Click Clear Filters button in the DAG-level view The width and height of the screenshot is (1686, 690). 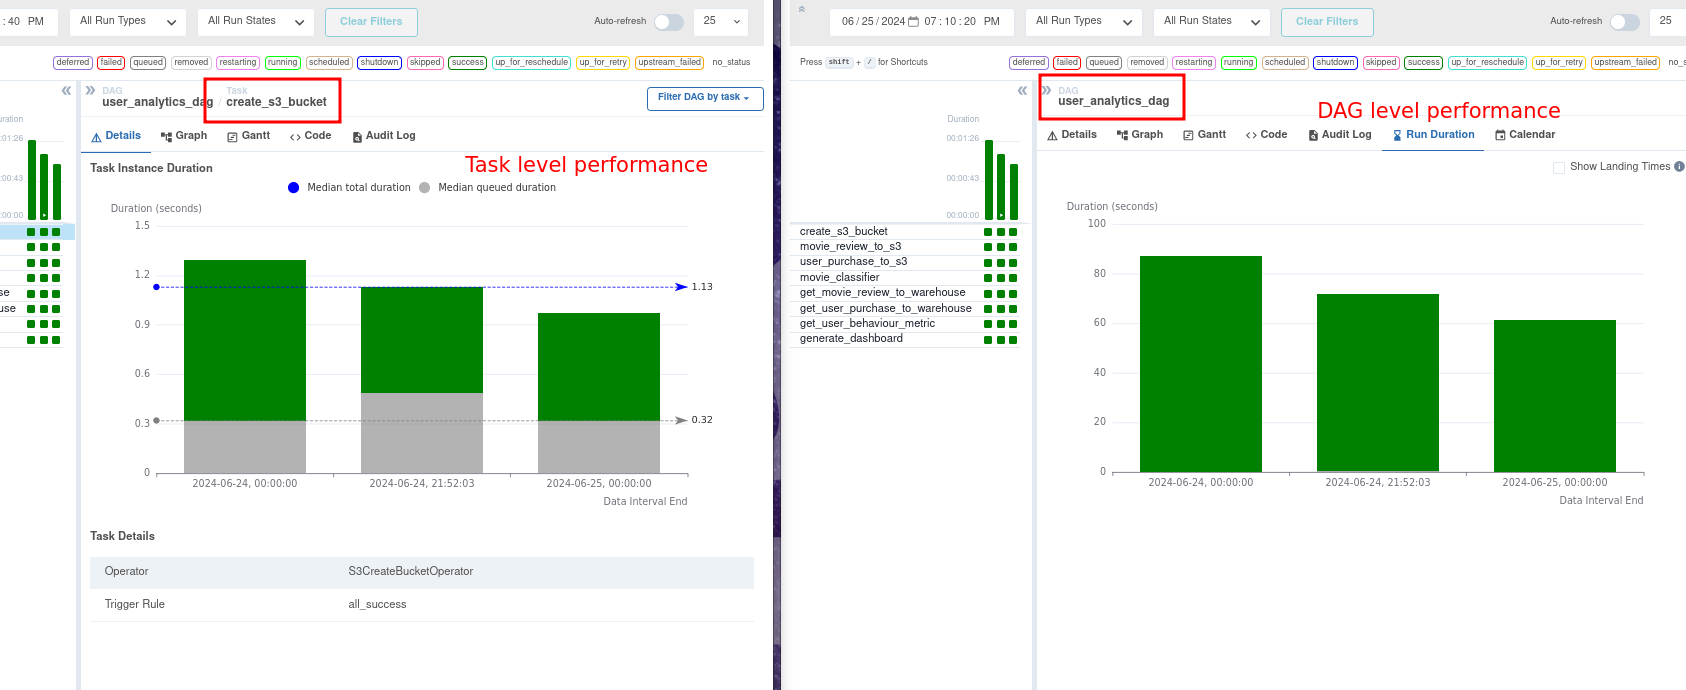[x=1327, y=22]
